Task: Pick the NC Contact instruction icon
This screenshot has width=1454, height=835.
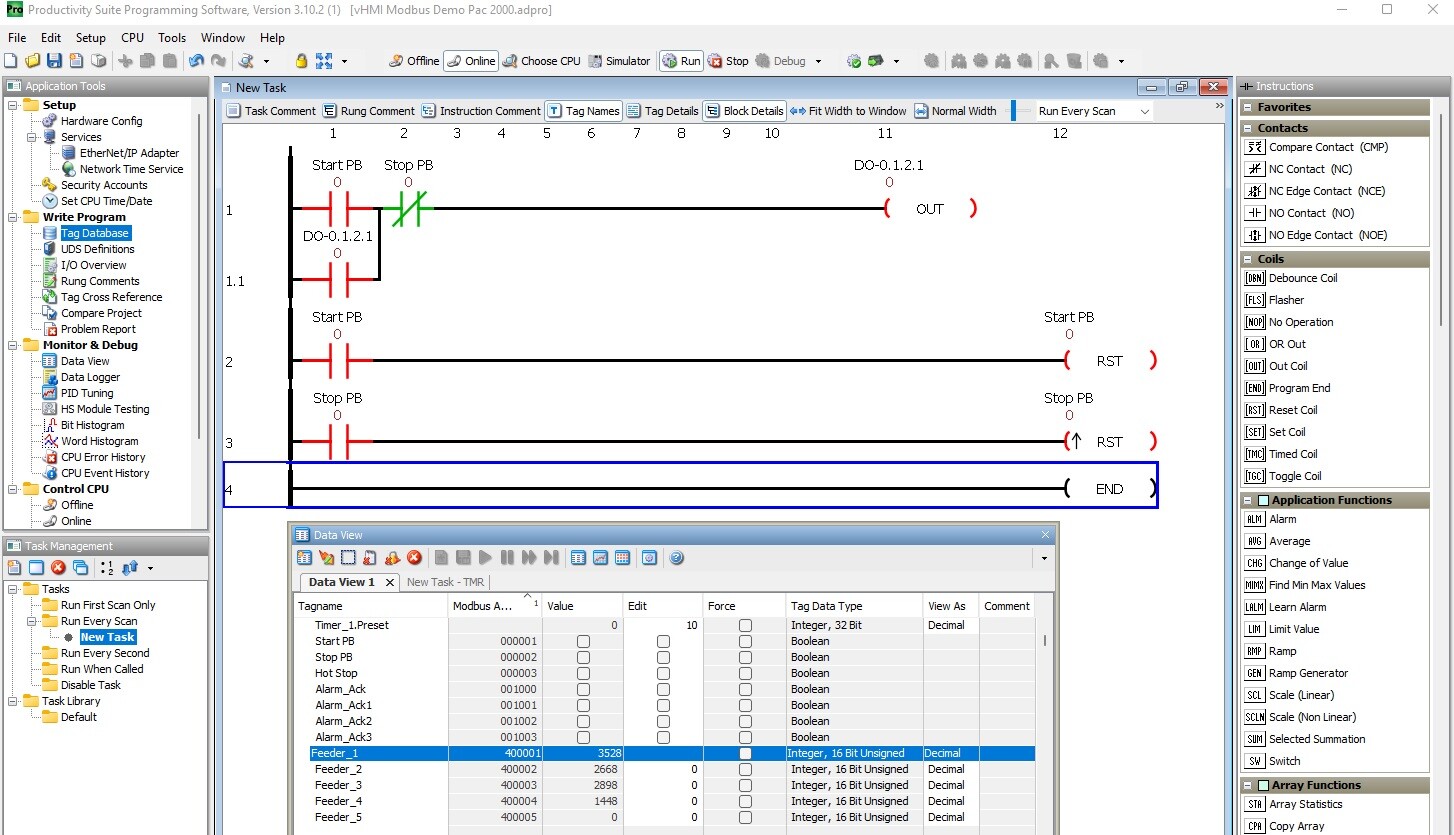Action: (1254, 169)
